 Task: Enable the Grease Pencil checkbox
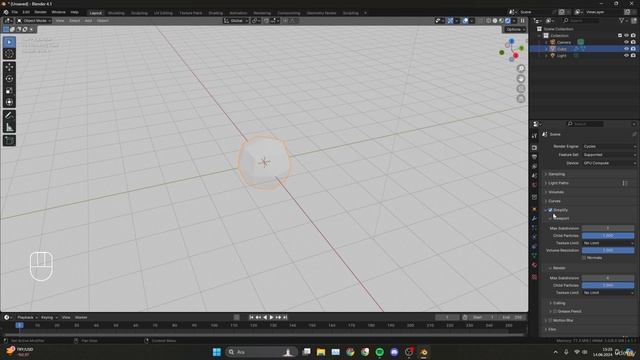555,311
